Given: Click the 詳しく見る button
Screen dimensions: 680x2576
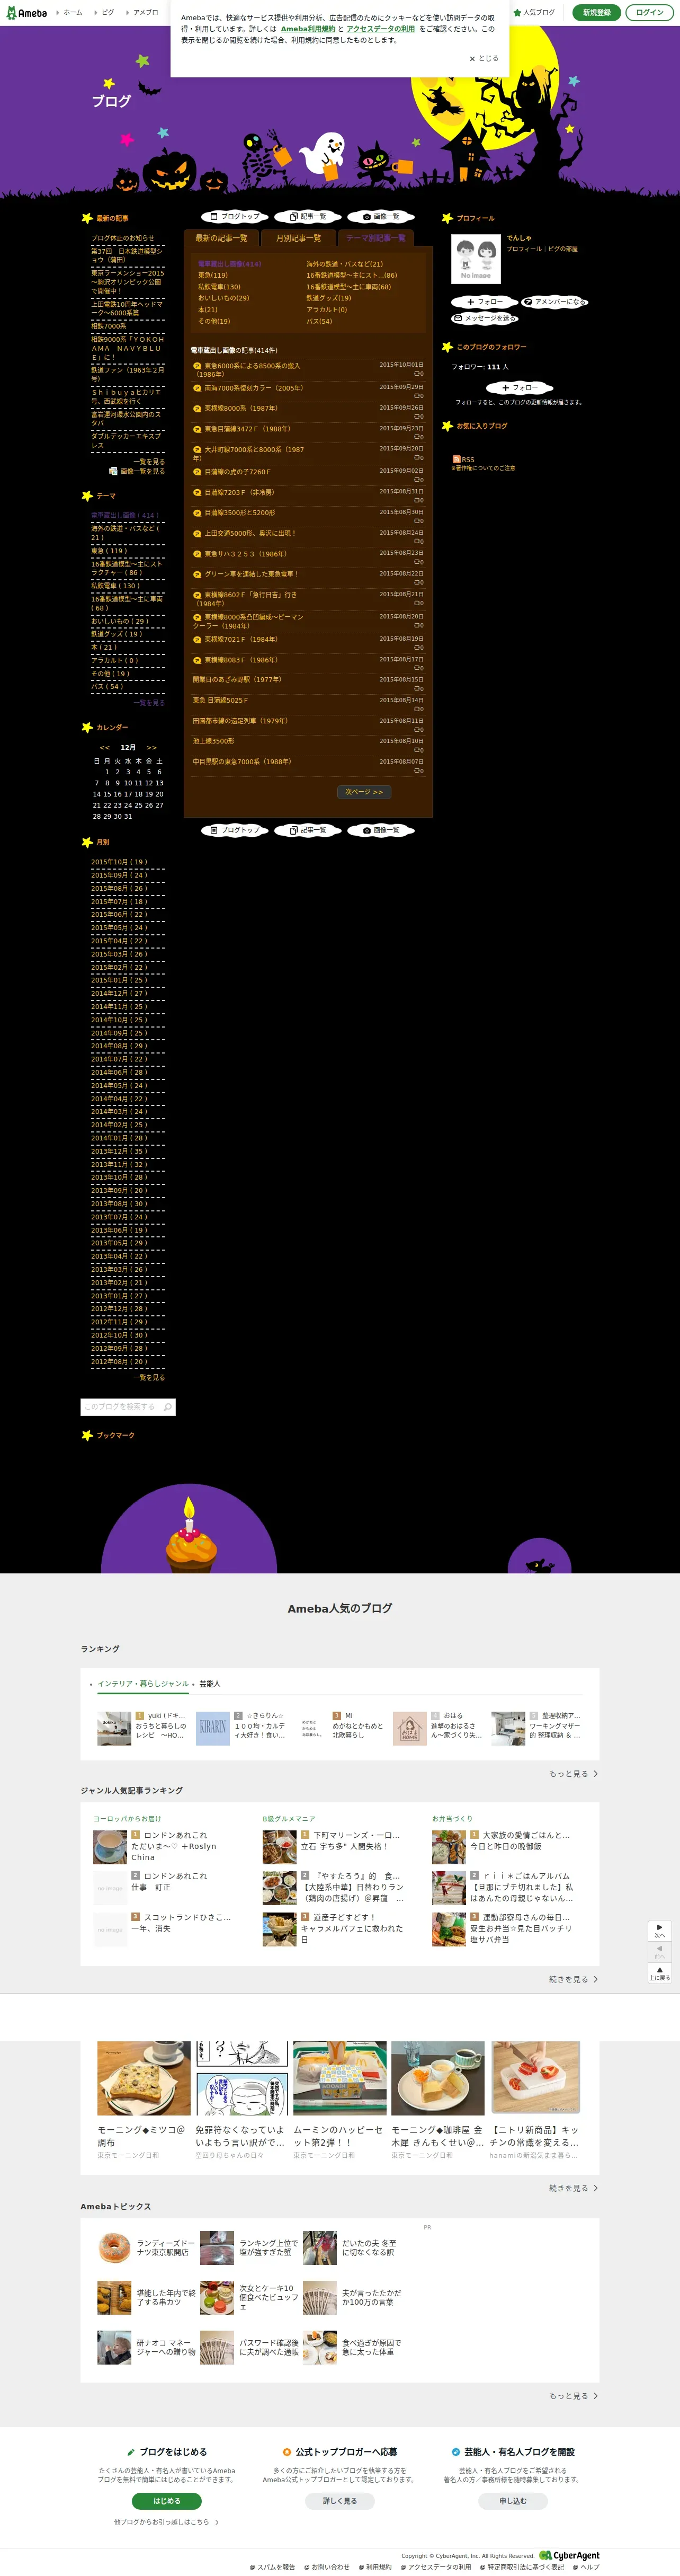Looking at the screenshot, I should [x=340, y=2501].
